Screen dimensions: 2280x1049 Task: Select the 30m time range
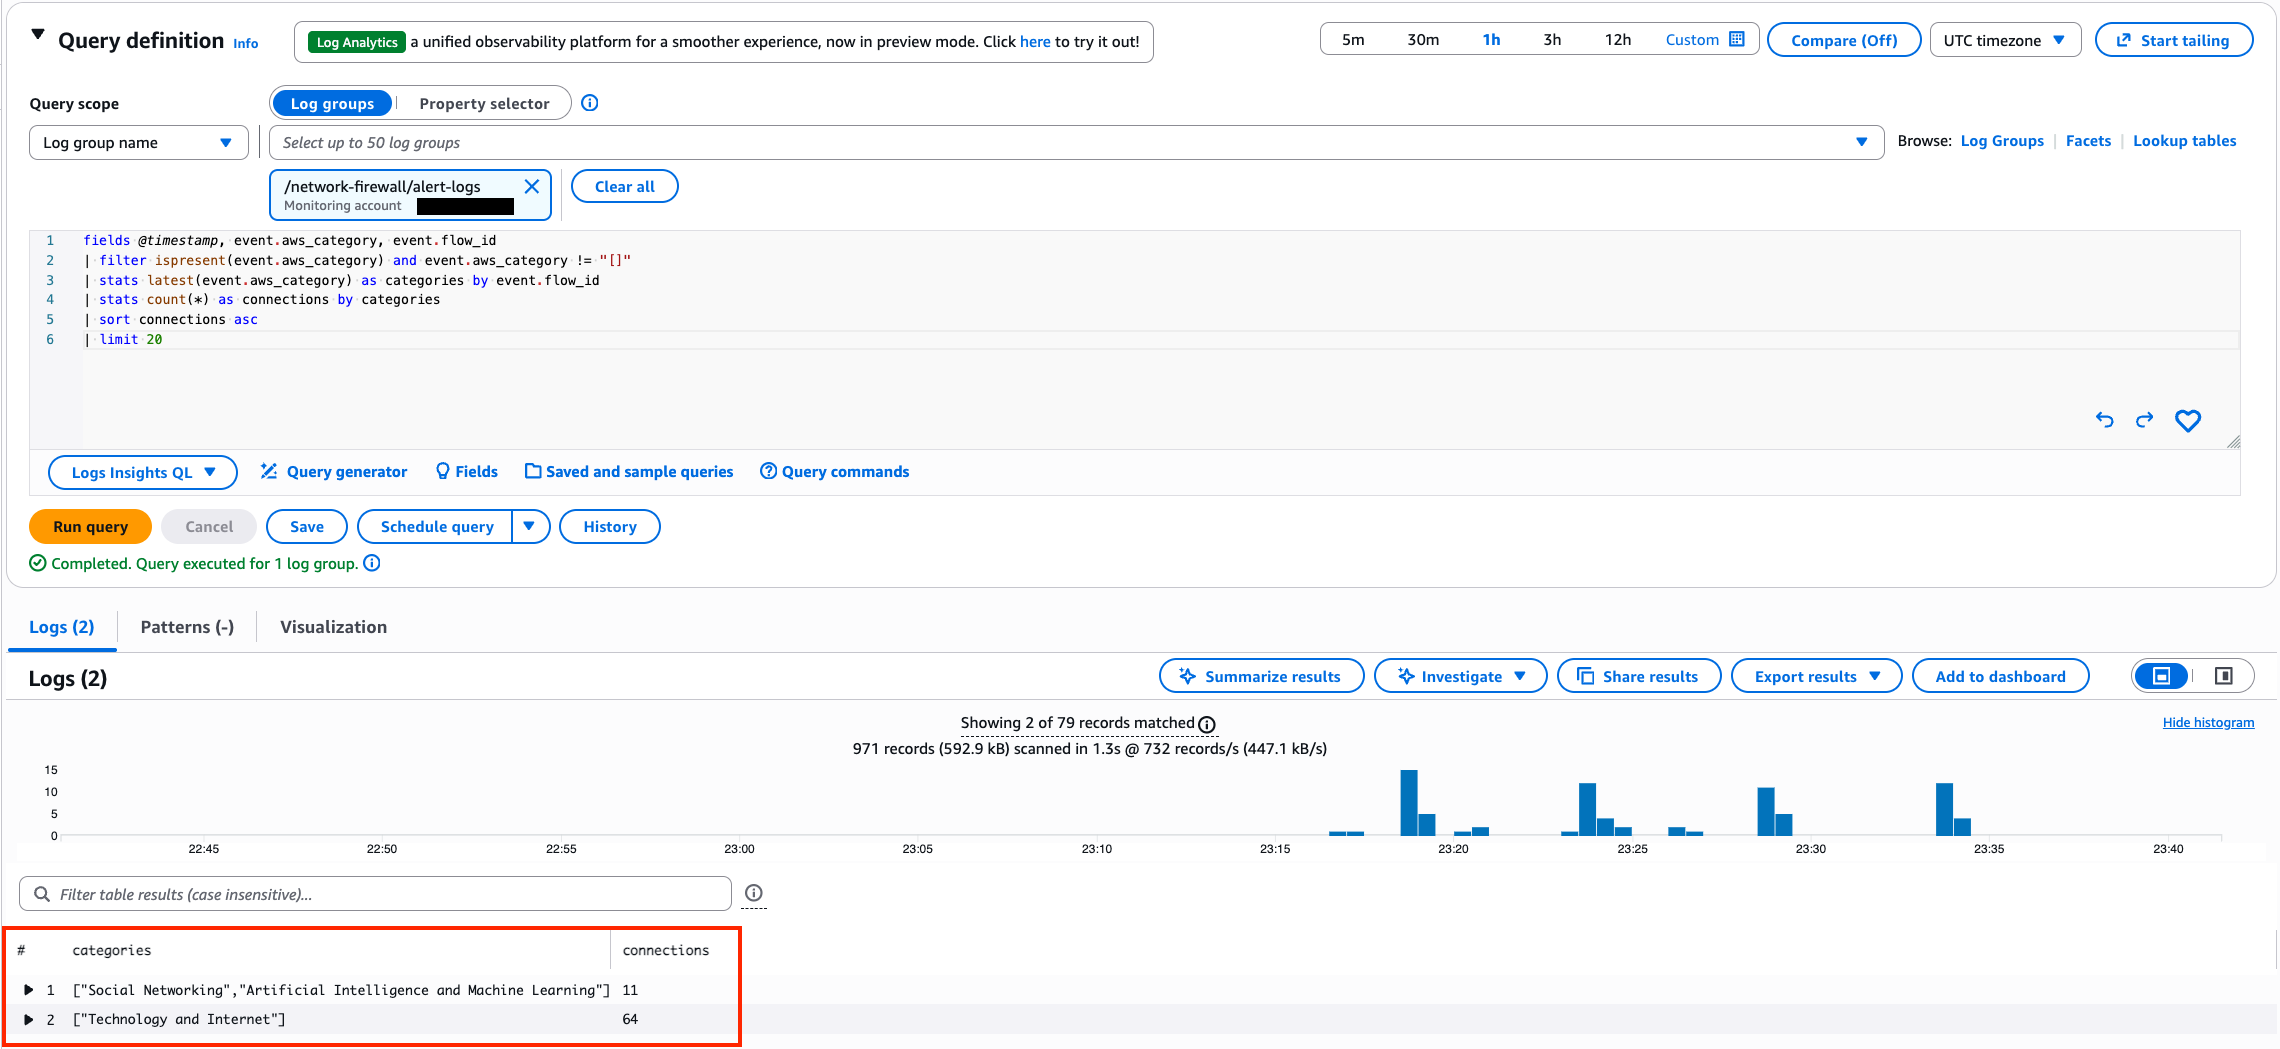1423,40
